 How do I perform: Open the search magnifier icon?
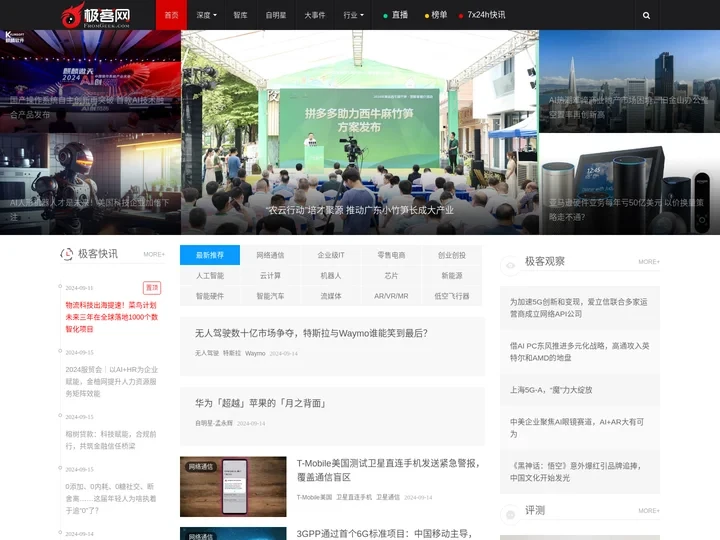point(646,15)
